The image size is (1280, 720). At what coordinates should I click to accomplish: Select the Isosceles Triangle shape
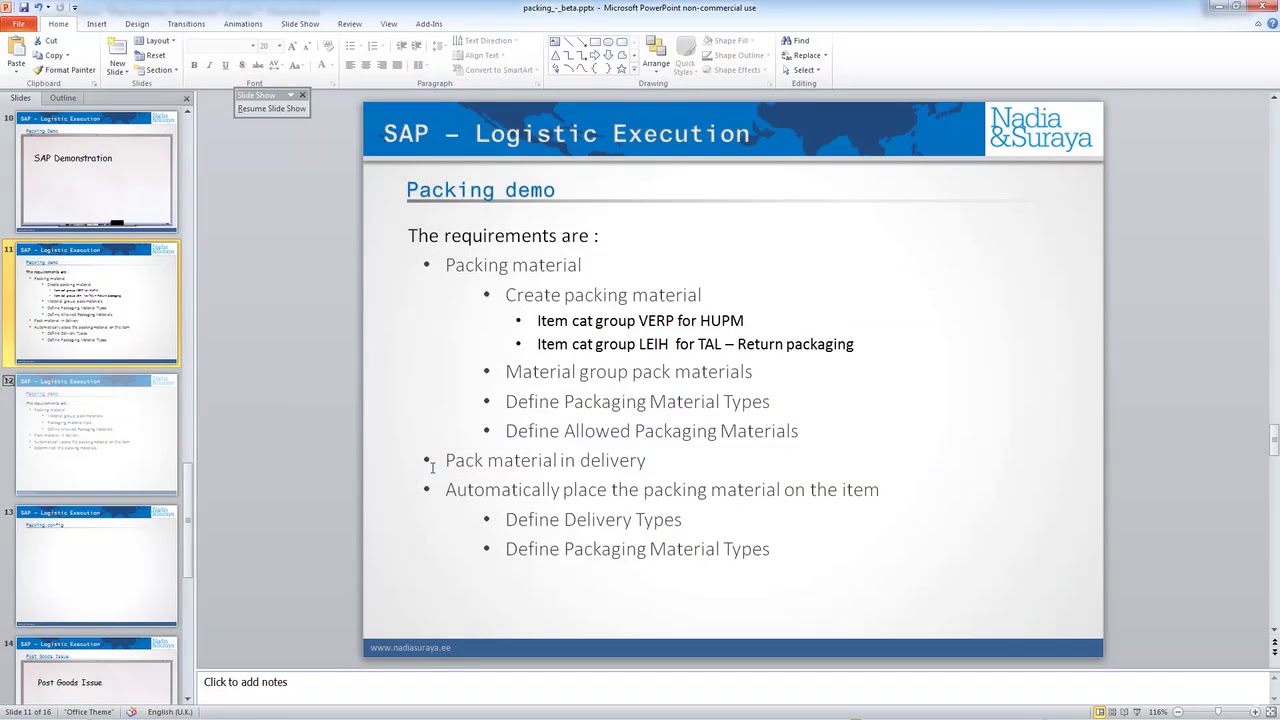(x=555, y=55)
